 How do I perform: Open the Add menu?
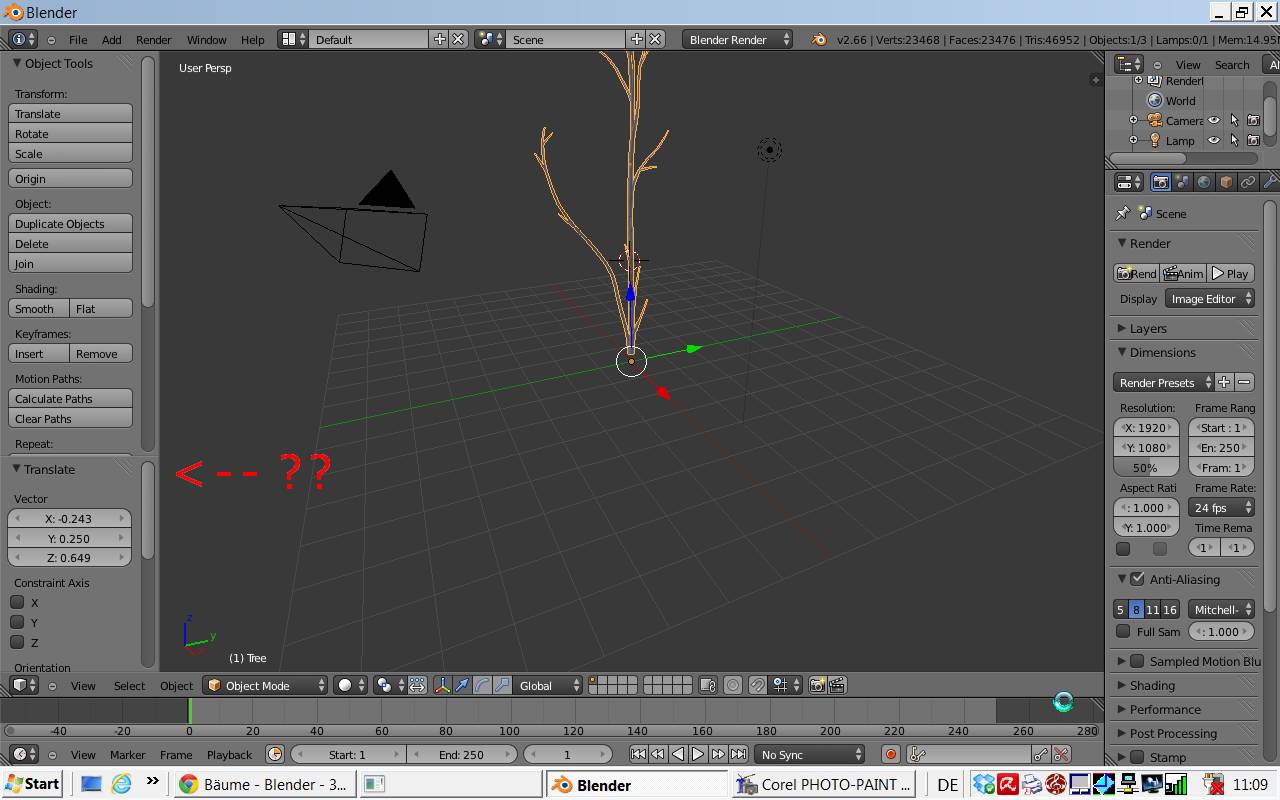click(111, 39)
